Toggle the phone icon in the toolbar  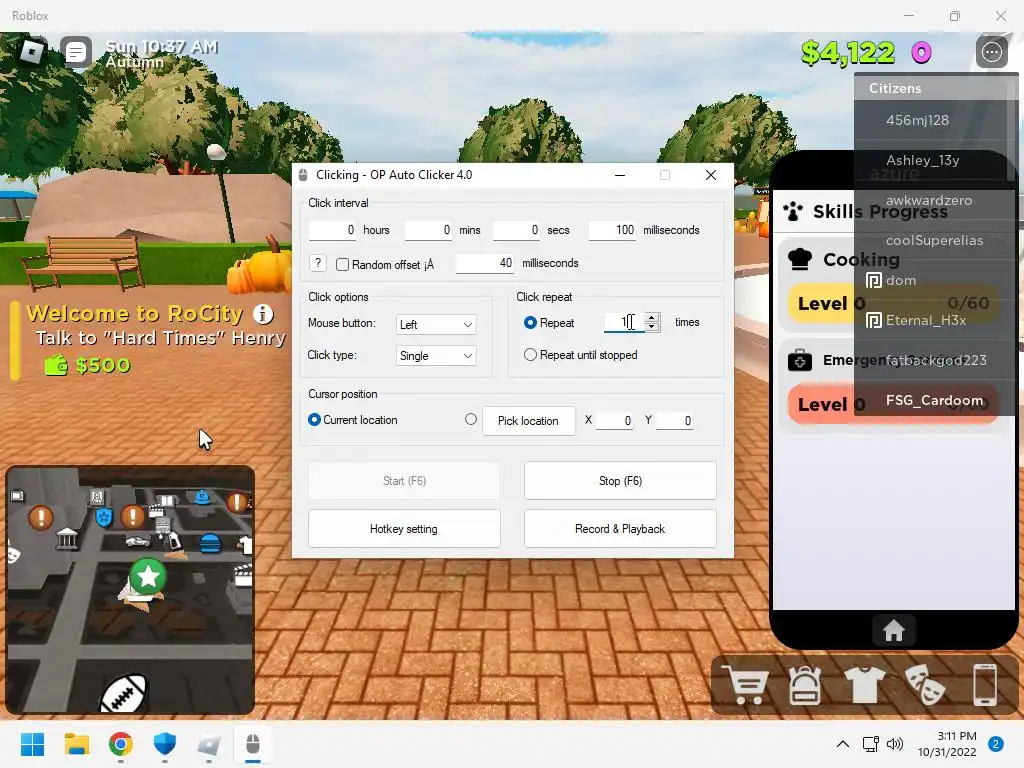tap(984, 685)
